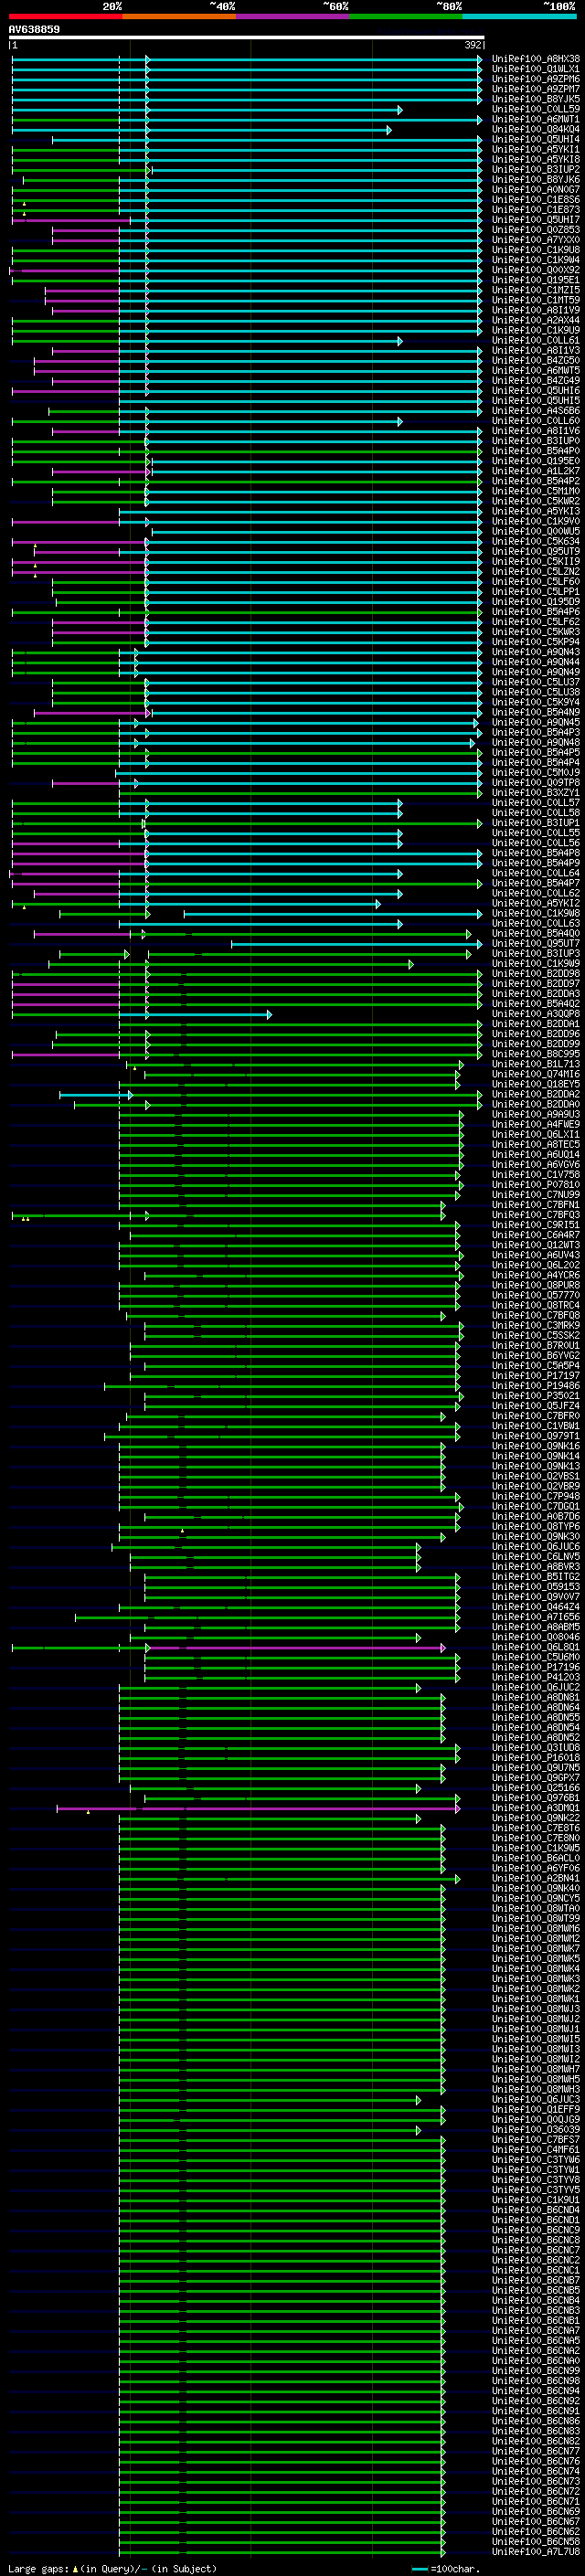Click the cyan ~100% identity legend segment
The height and width of the screenshot is (2576, 585).
(519, 16)
